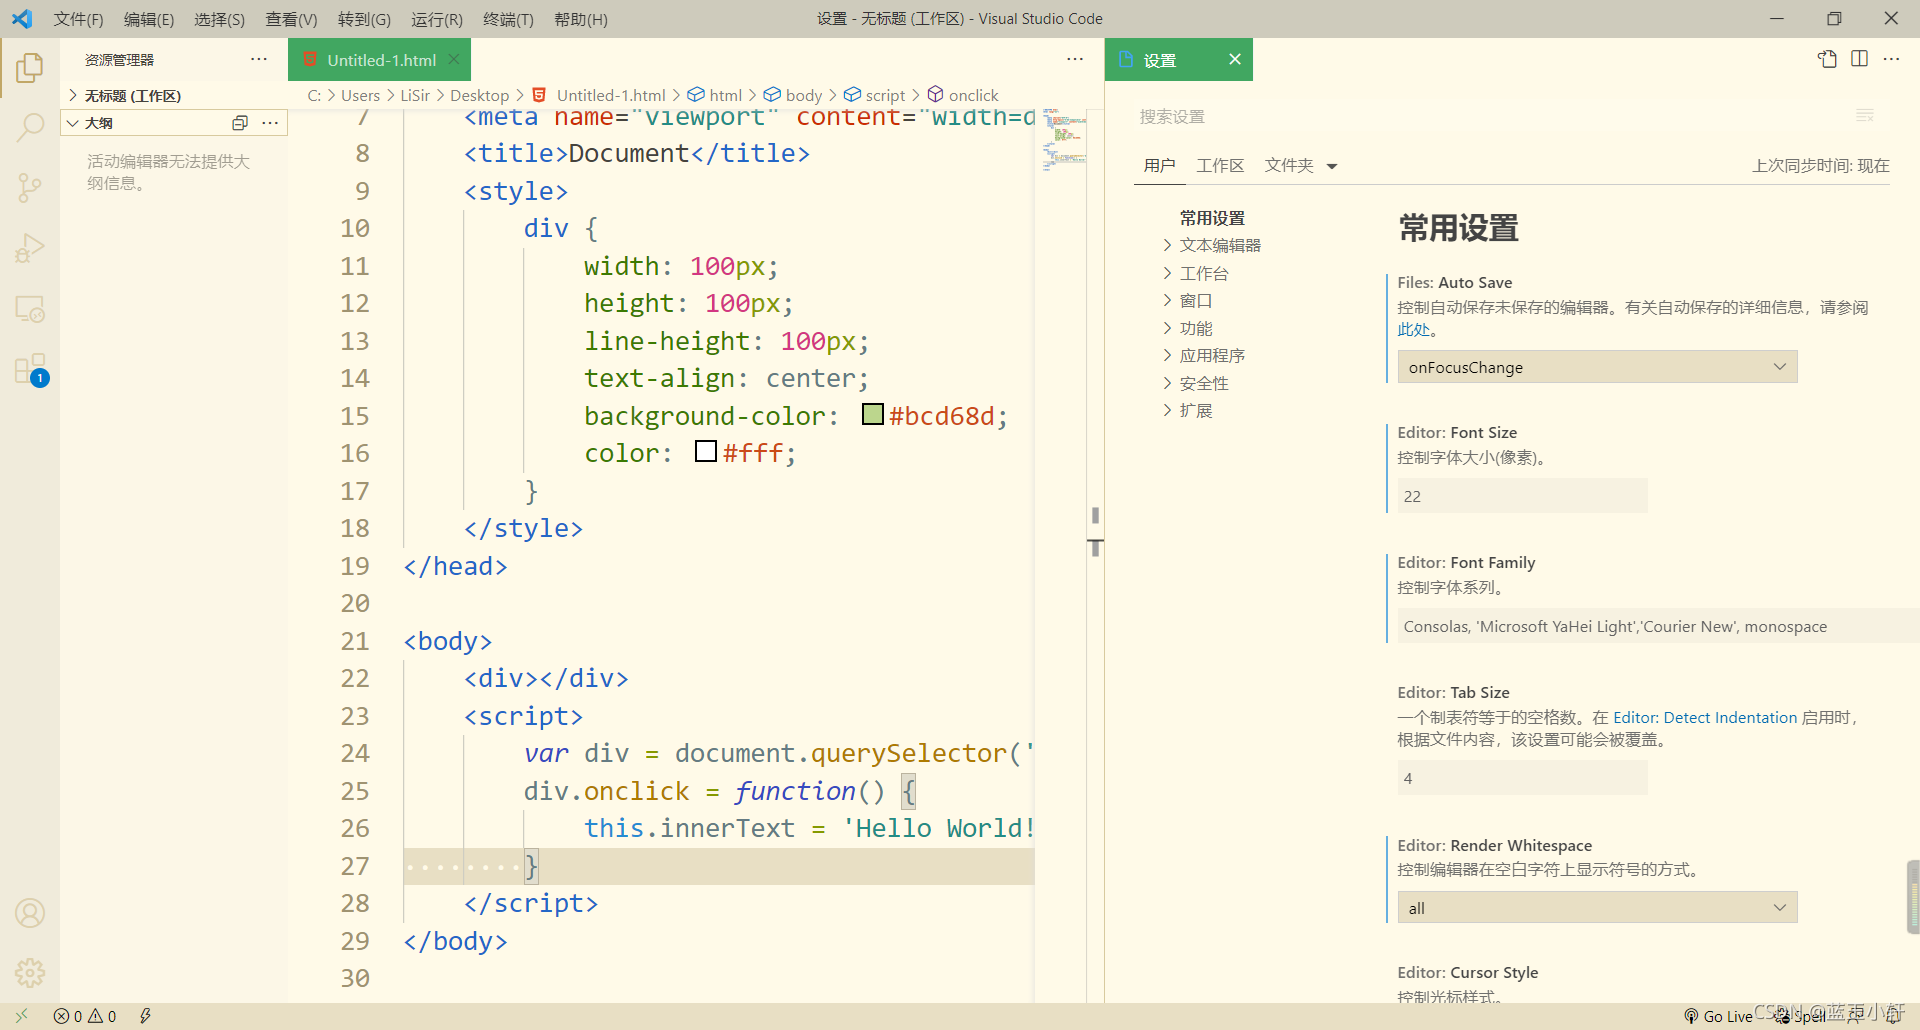Click the errors and warnings status indicator
This screenshot has height=1030, width=1920.
pos(85,1016)
